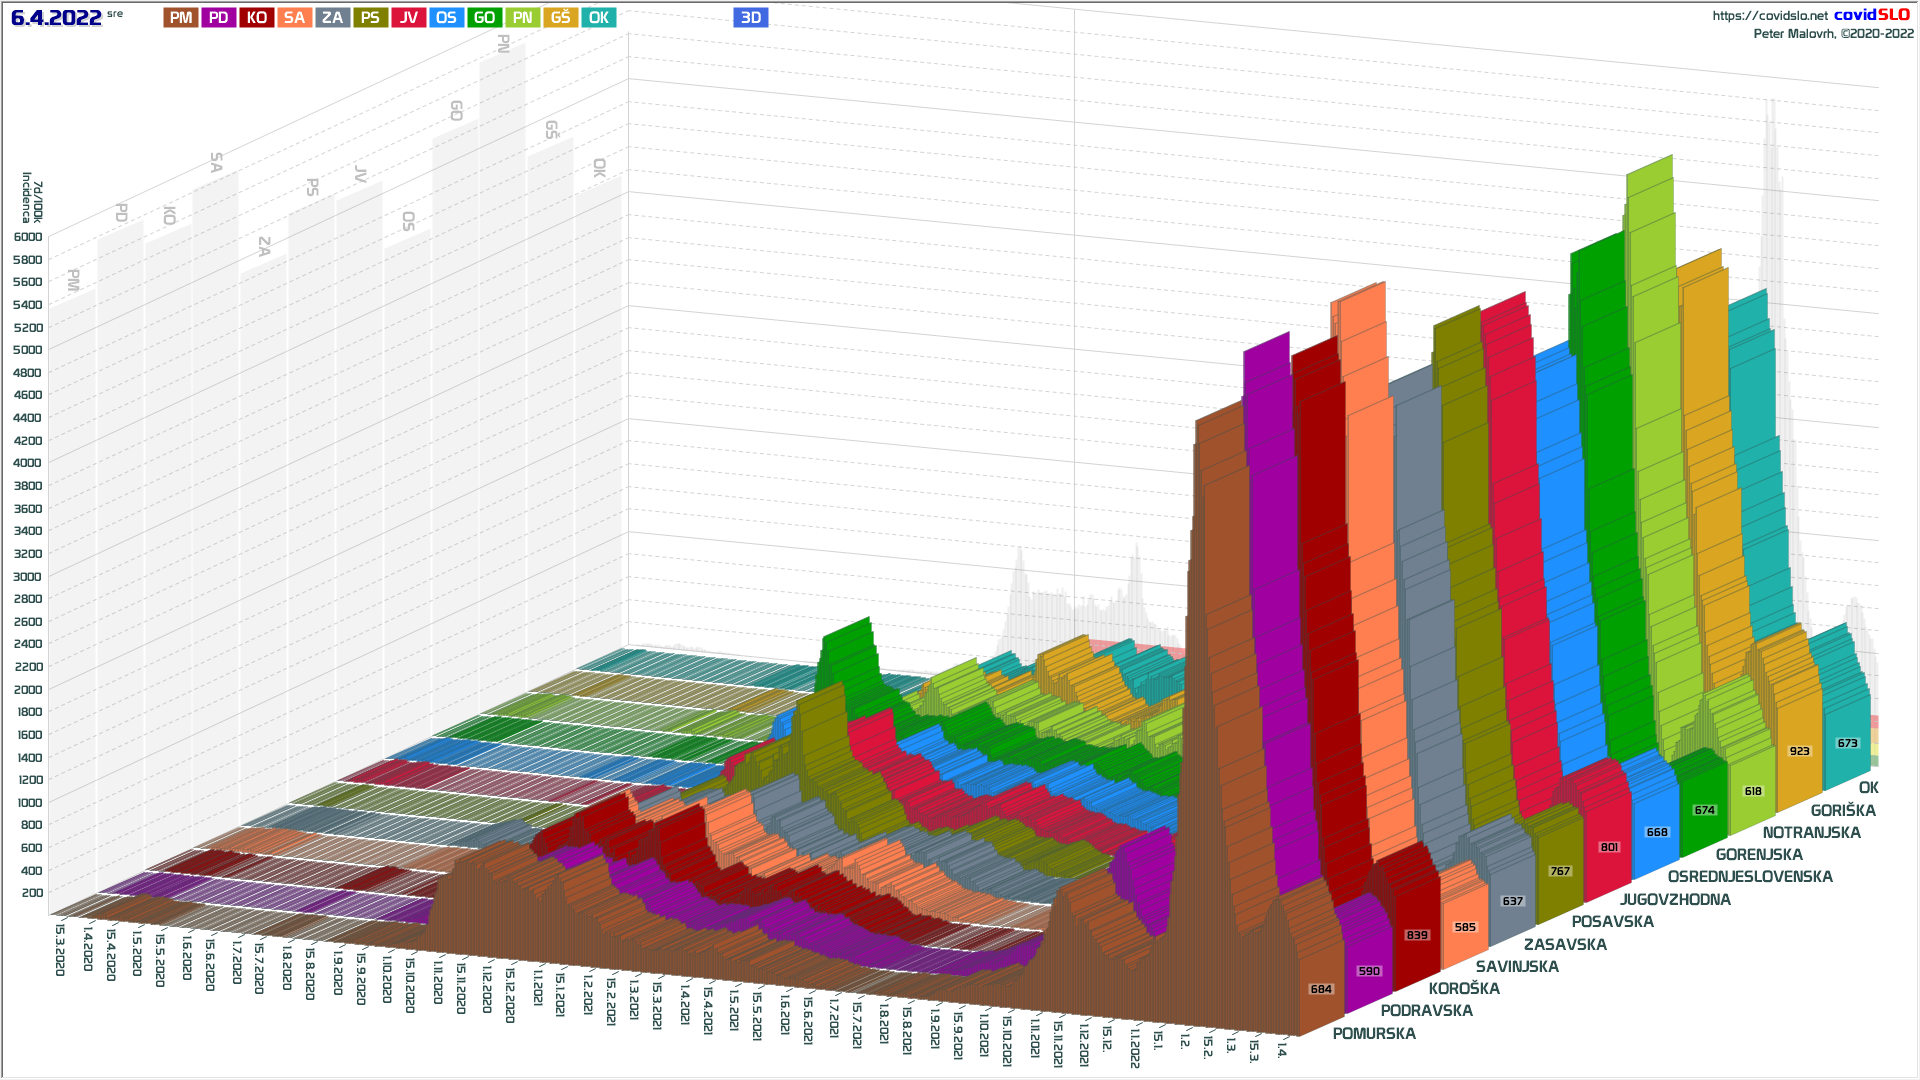Toggle the blue OS region button
Image resolution: width=1920 pixels, height=1080 pixels.
[x=446, y=18]
